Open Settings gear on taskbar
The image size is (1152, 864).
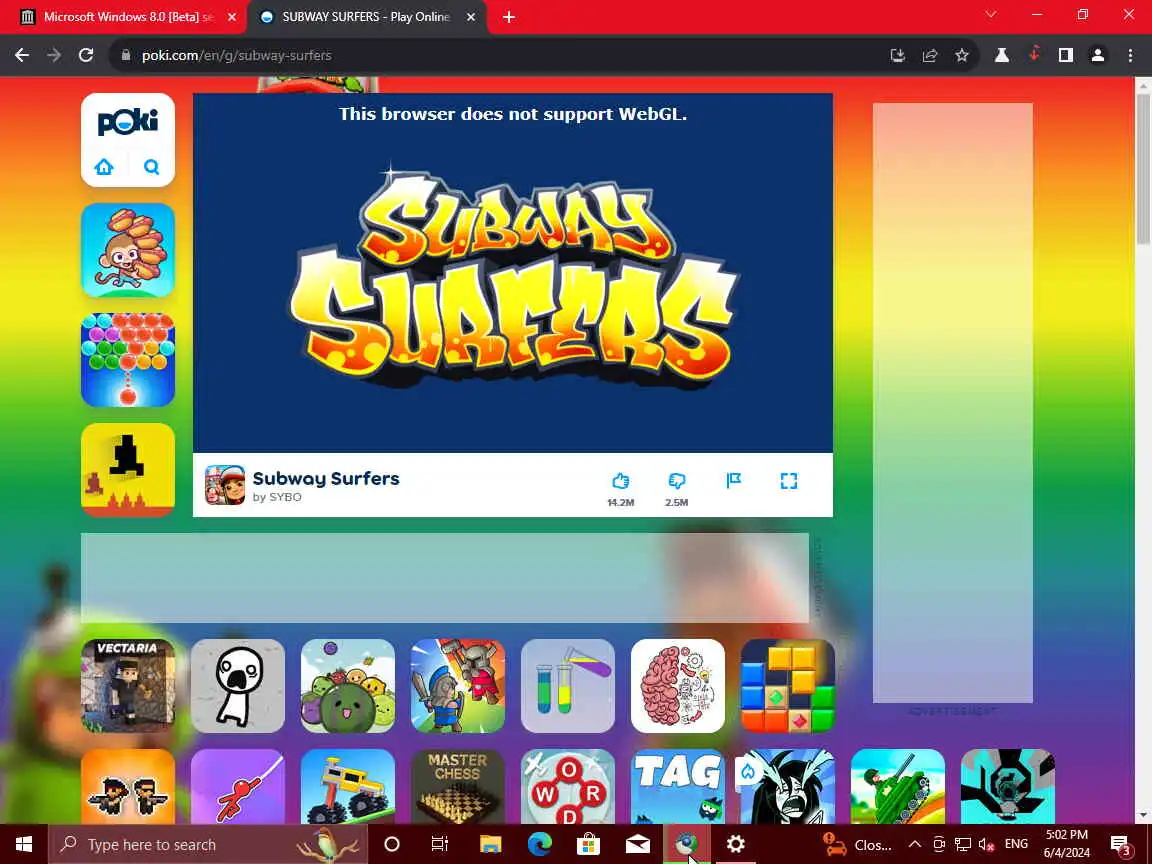735,844
